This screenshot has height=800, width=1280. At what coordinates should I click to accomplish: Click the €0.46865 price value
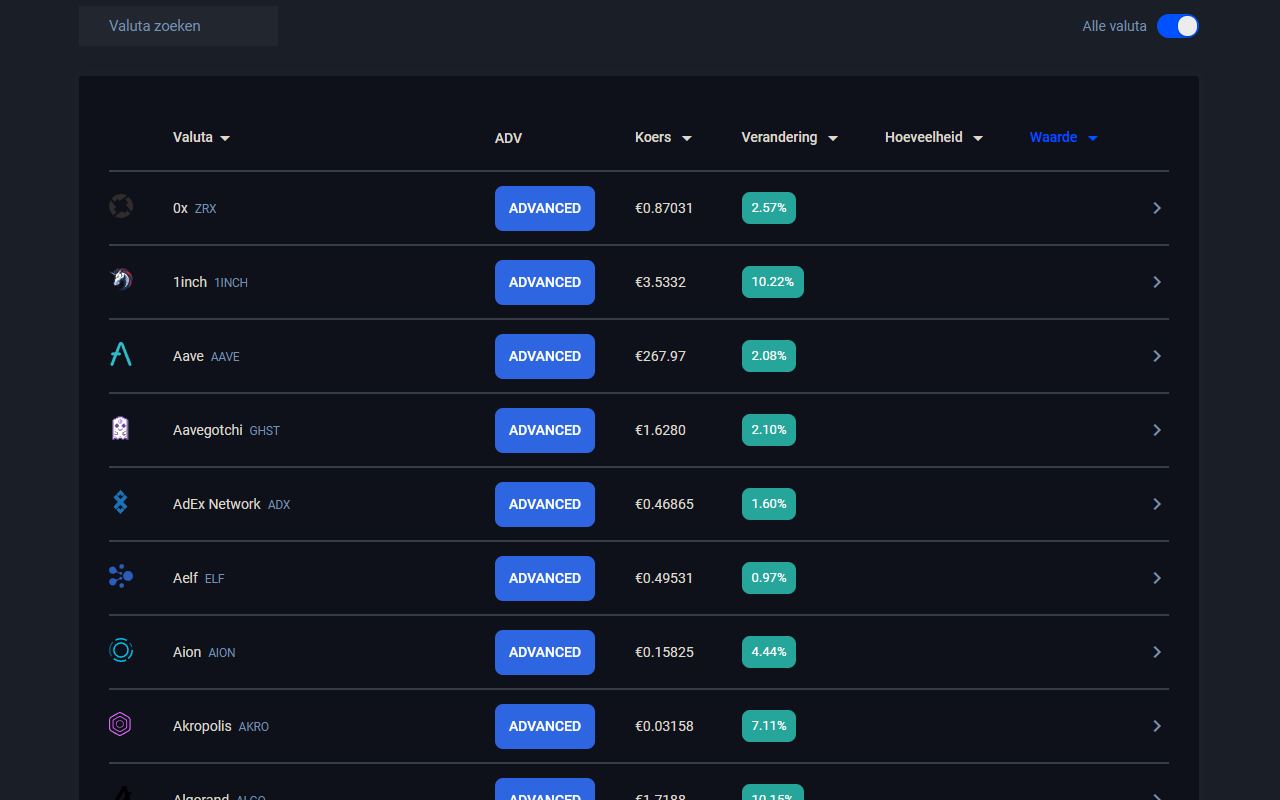pyautogui.click(x=664, y=504)
